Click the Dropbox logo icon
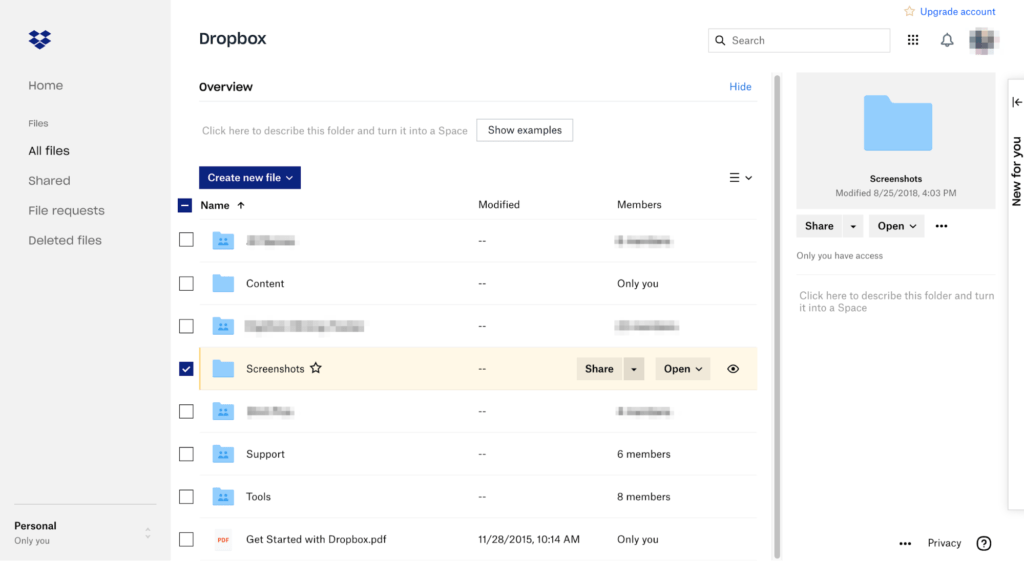This screenshot has width=1024, height=561. [40, 40]
